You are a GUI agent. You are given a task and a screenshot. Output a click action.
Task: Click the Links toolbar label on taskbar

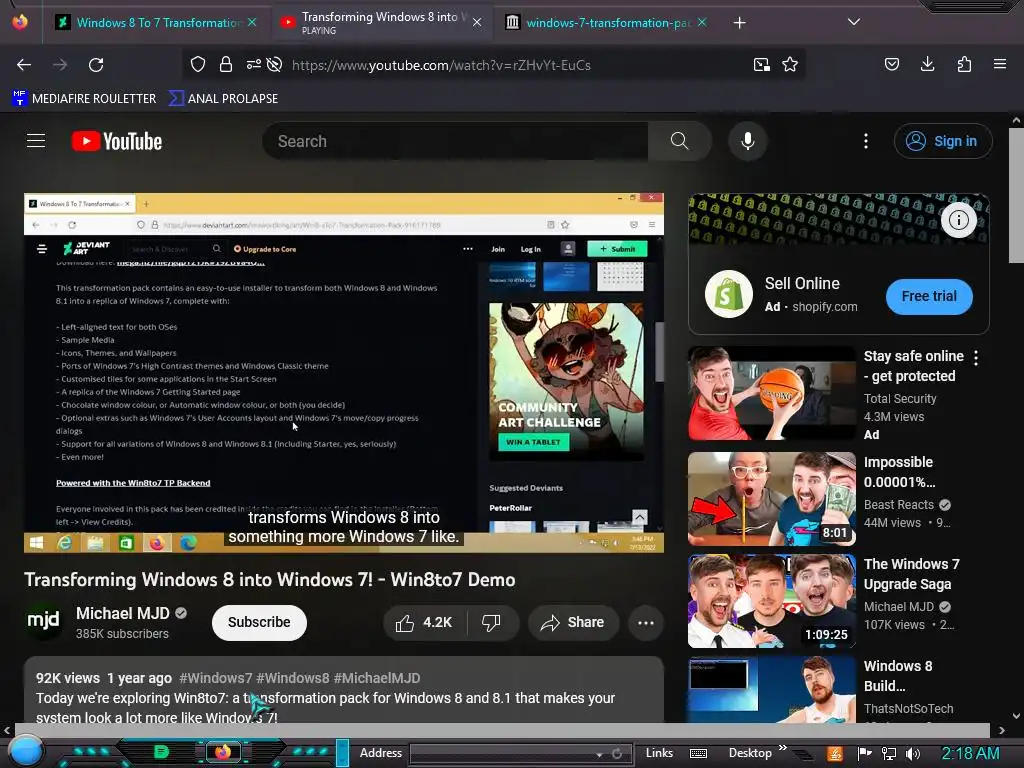[659, 753]
